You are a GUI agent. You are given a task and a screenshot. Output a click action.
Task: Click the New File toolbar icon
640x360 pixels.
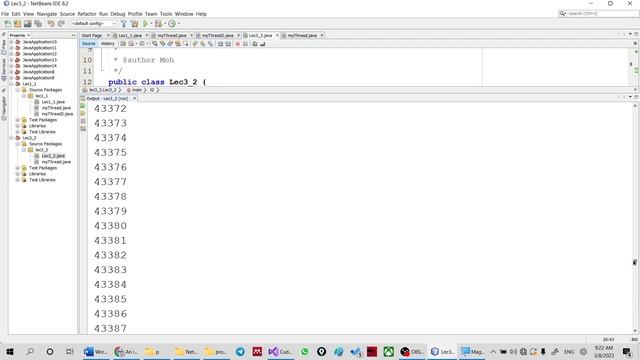[x=7, y=24]
